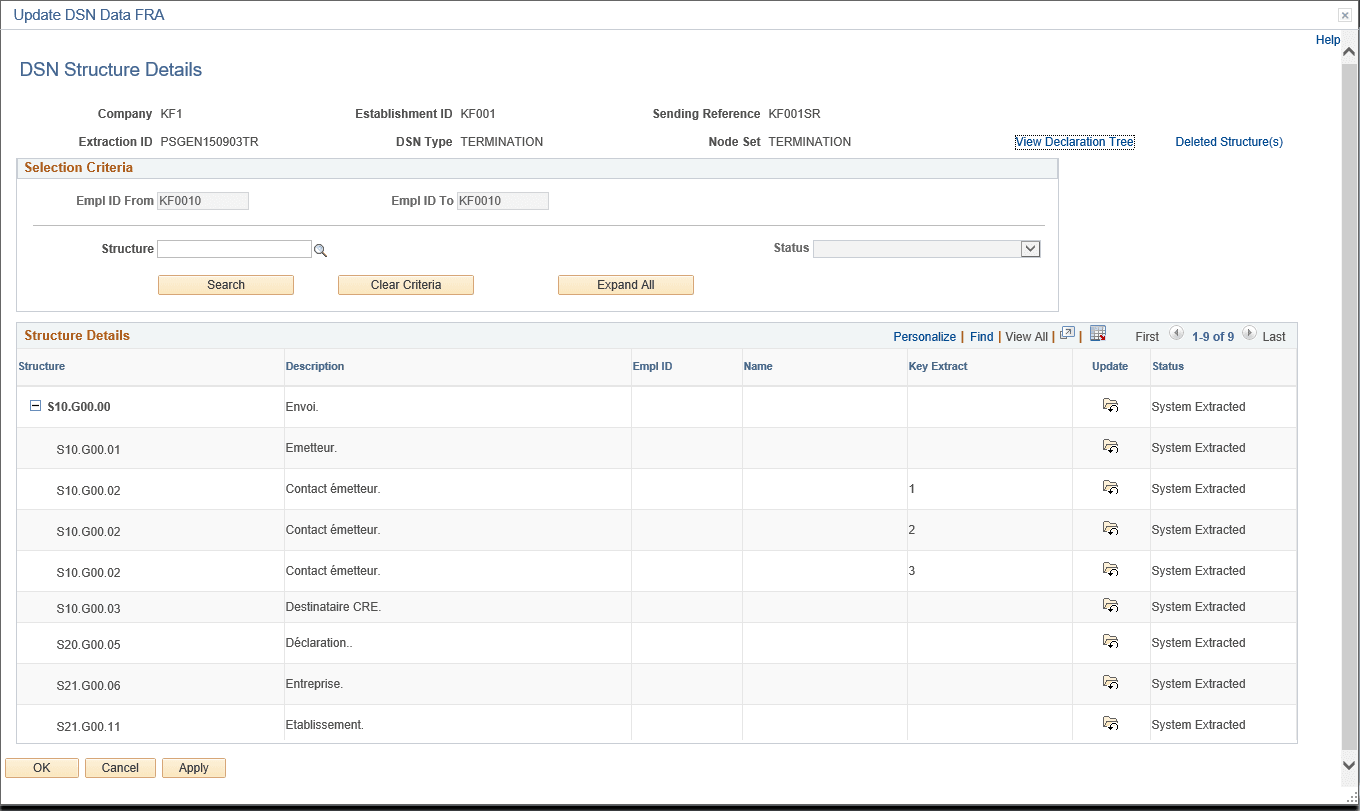Click the Clear Criteria button

click(406, 285)
